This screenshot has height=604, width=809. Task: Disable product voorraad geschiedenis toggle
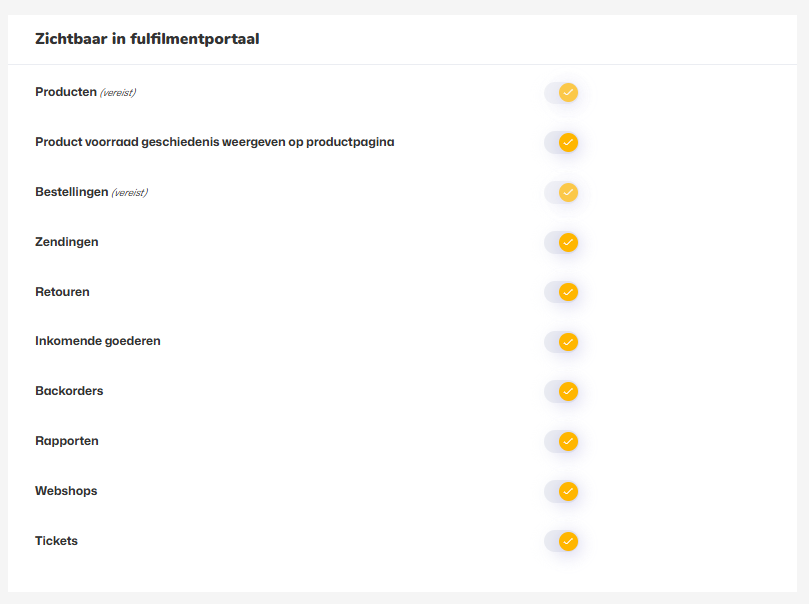pyautogui.click(x=561, y=143)
